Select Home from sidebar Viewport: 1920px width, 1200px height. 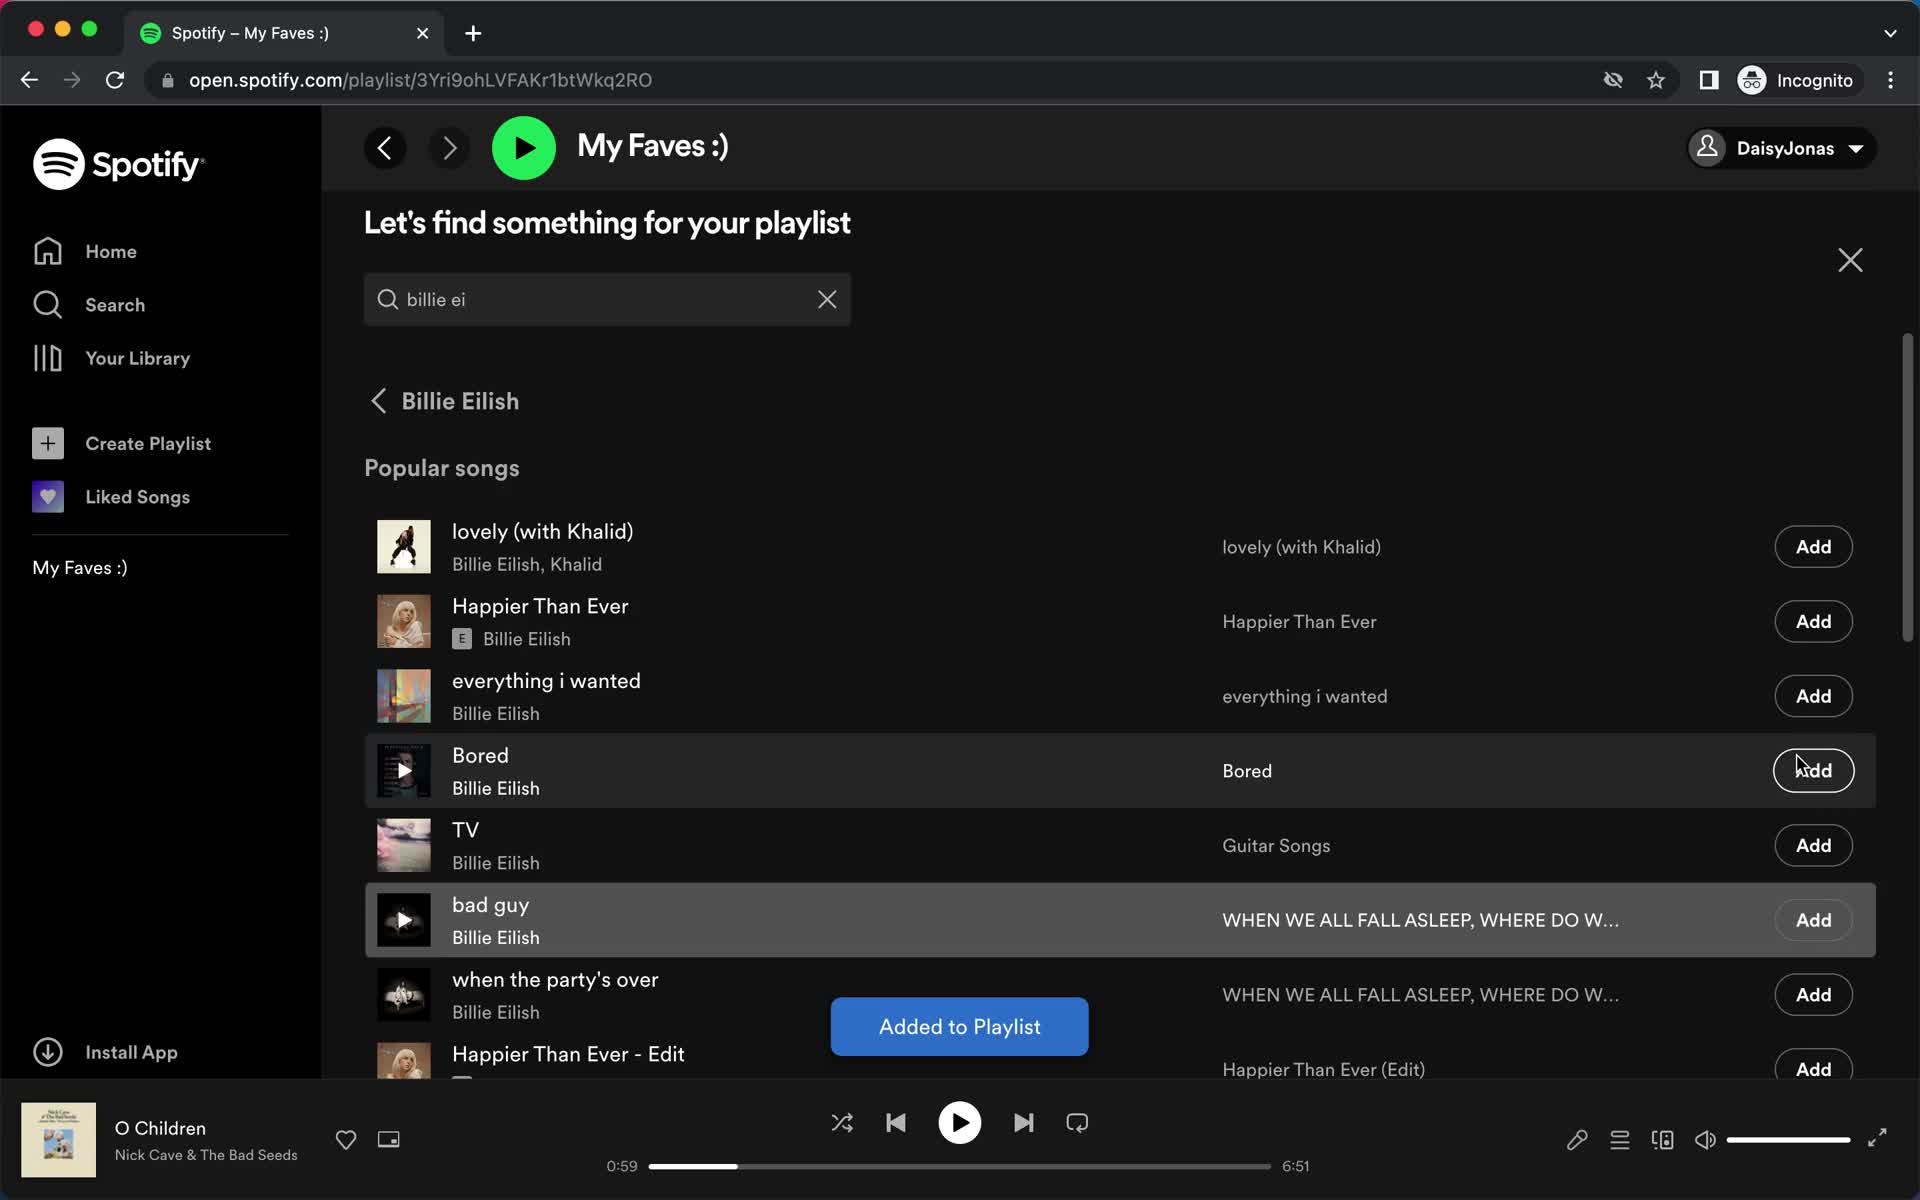(x=111, y=250)
